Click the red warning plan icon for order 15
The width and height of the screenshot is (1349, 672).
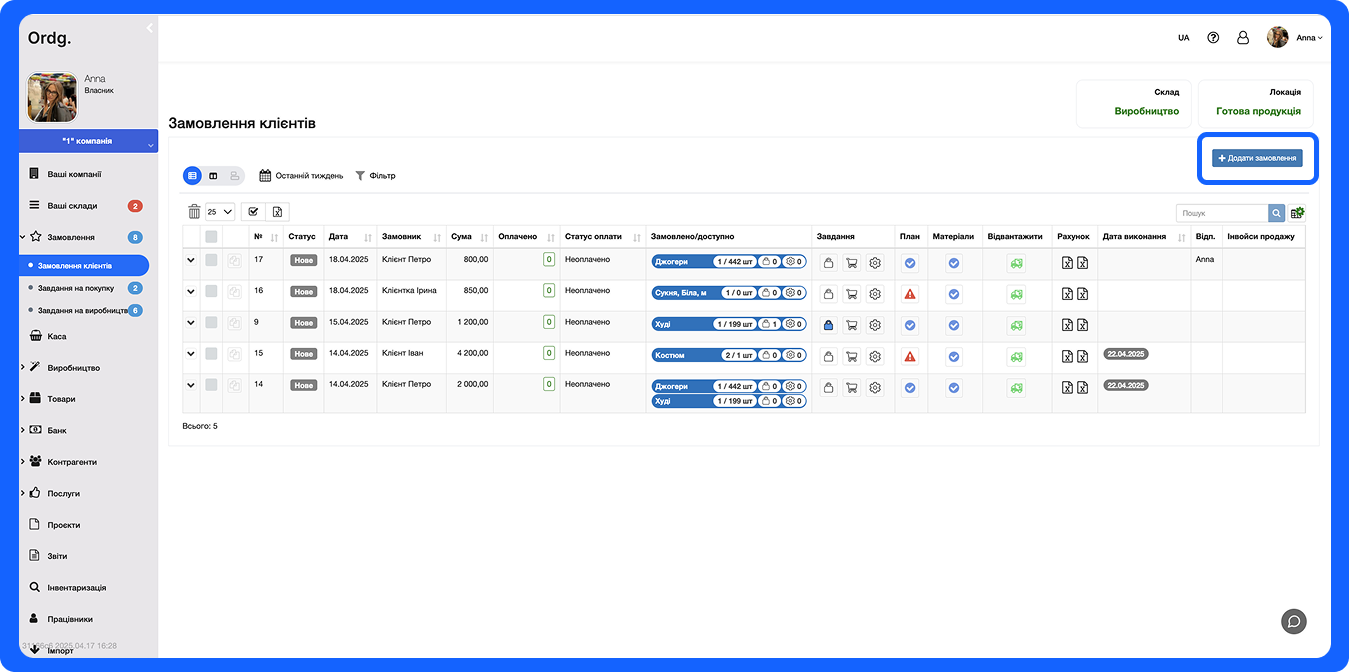[909, 356]
